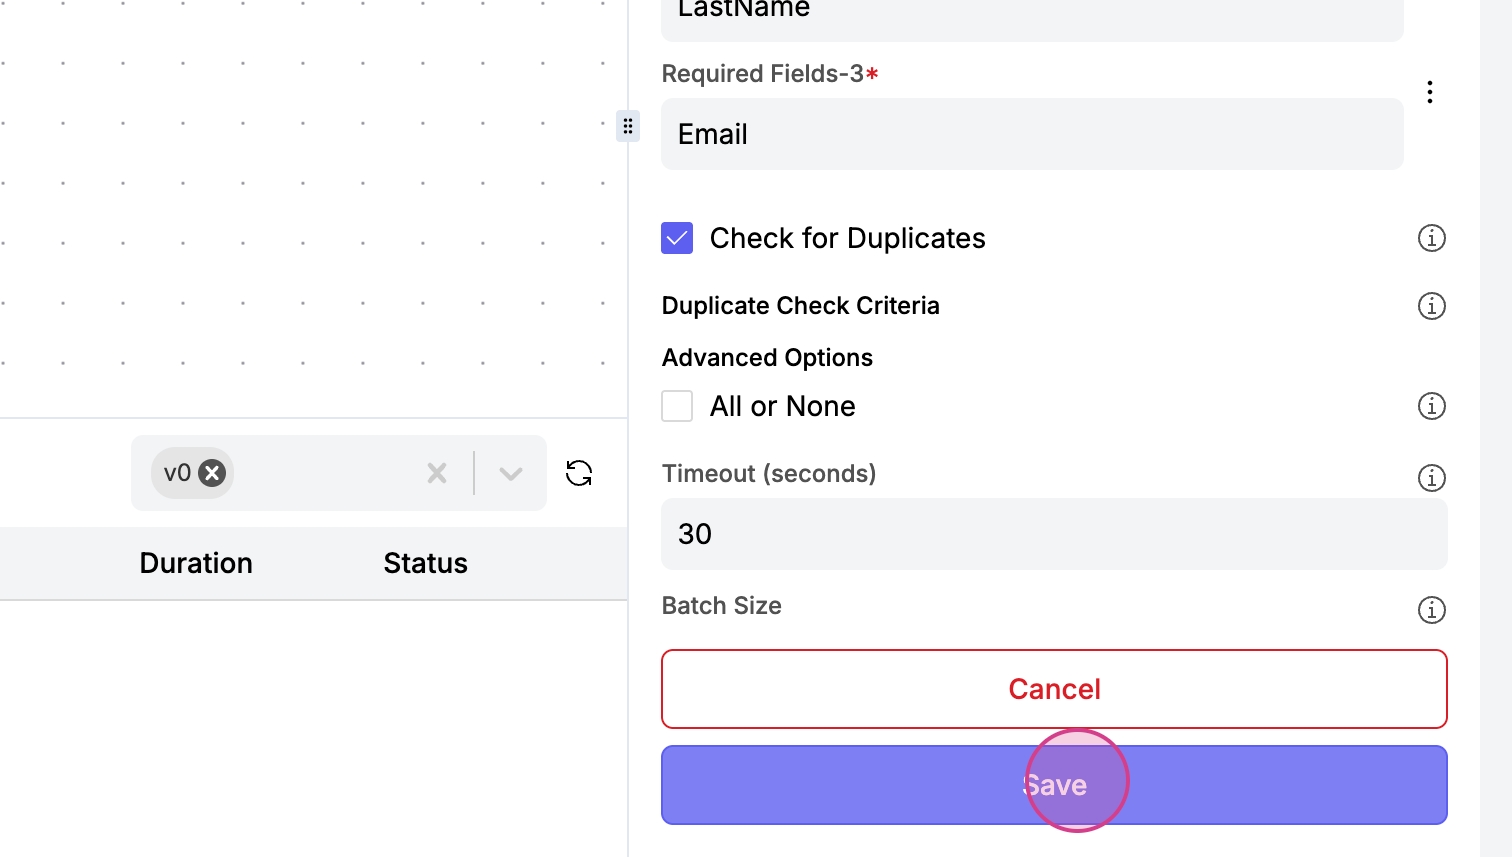This screenshot has width=1512, height=857.
Task: Click the Email required field input
Action: [x=1032, y=134]
